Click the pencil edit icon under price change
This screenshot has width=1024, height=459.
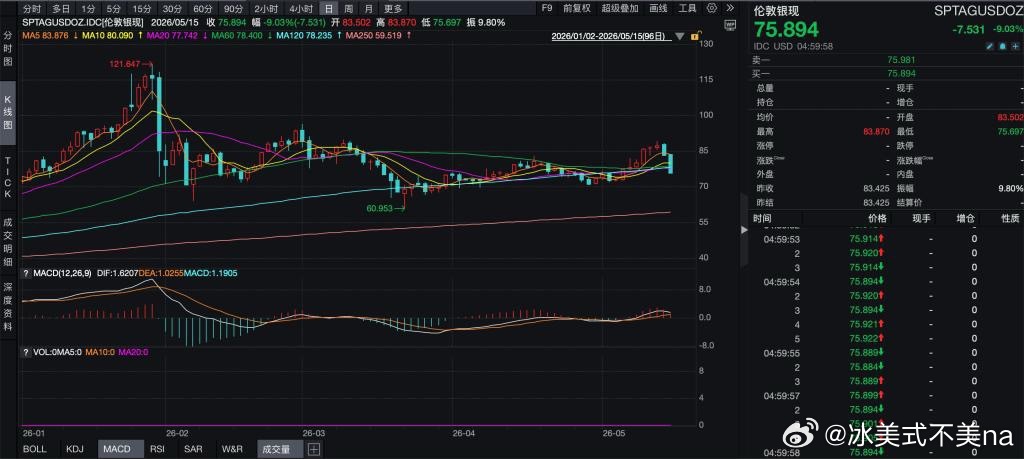coord(990,47)
